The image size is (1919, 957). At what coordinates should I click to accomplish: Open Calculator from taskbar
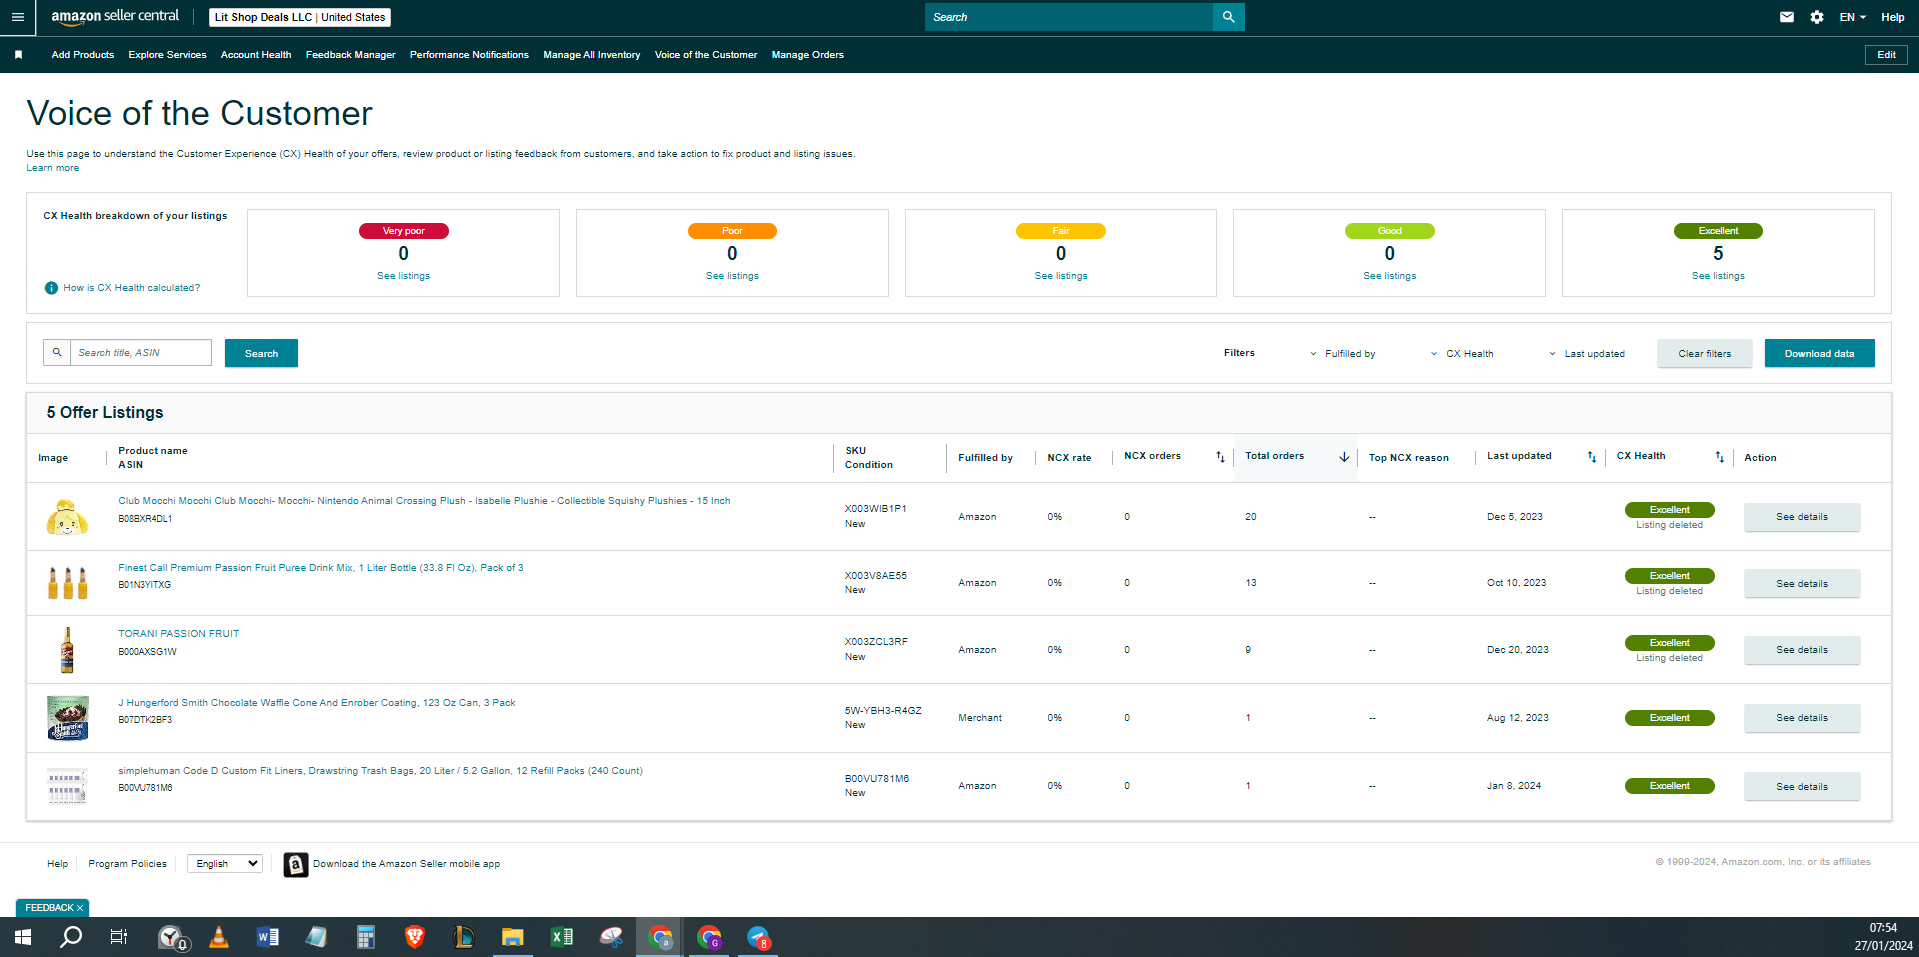coord(366,937)
